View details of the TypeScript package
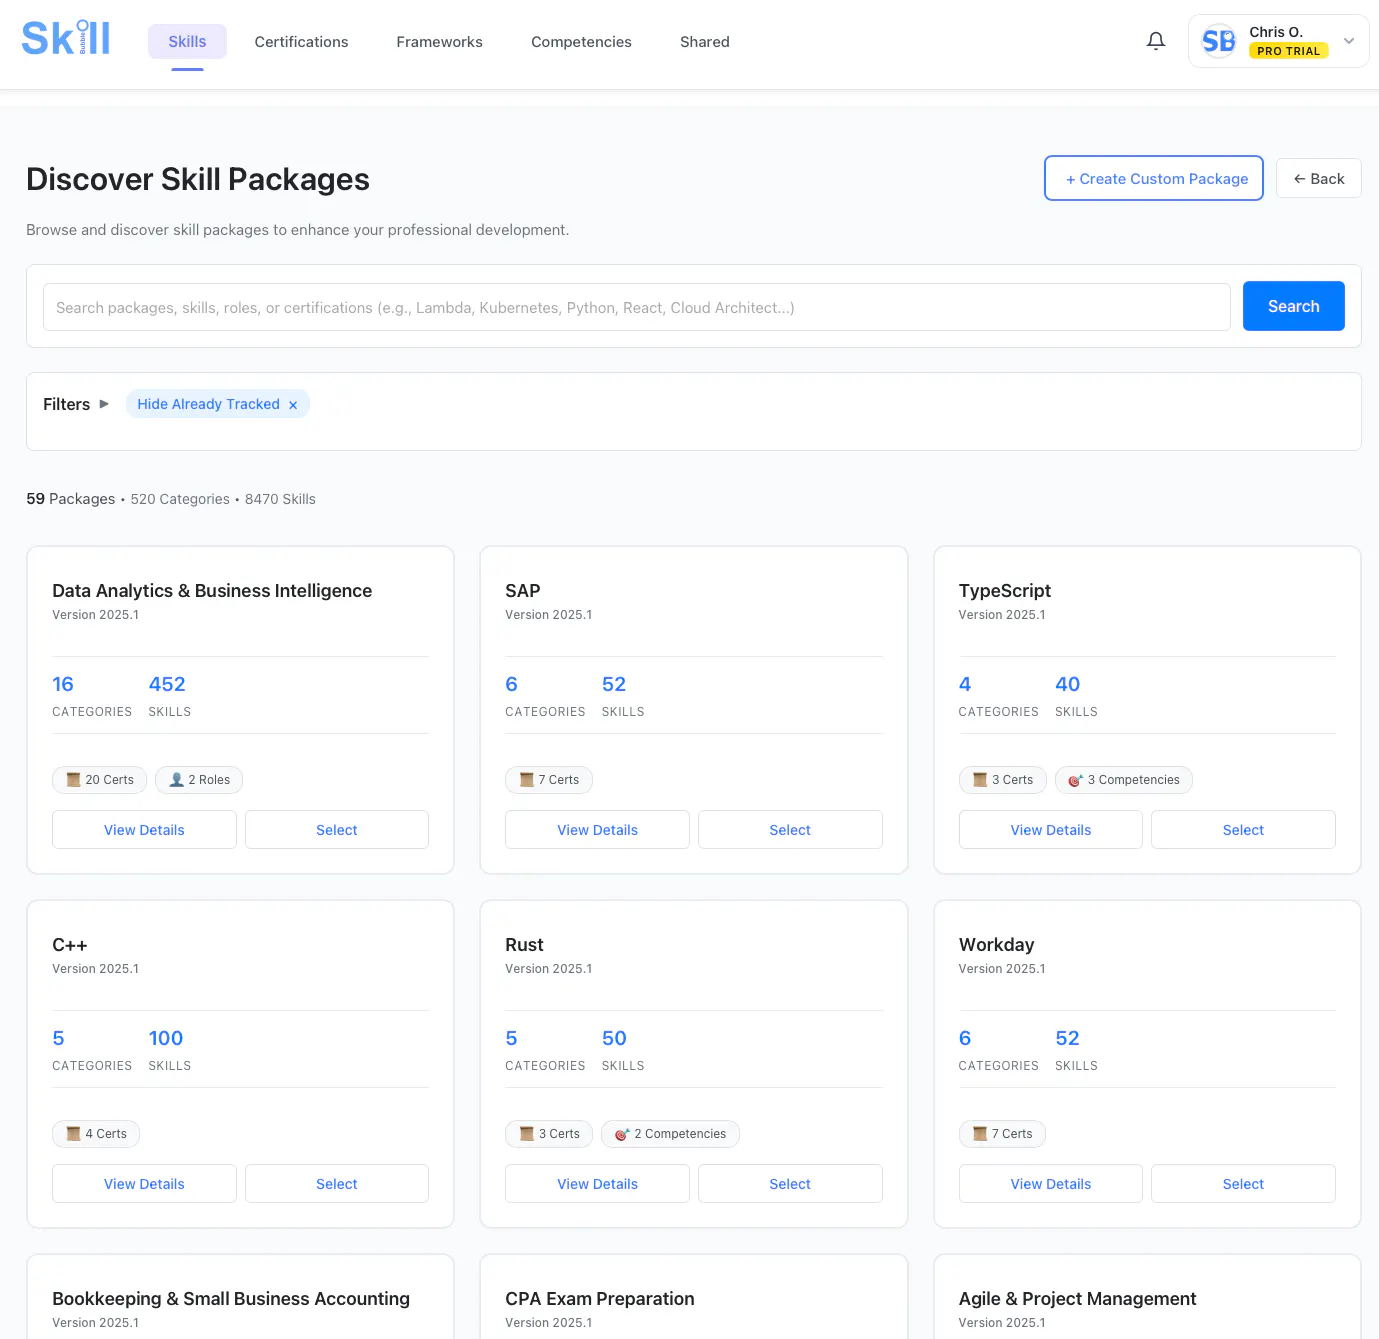 click(x=1051, y=830)
